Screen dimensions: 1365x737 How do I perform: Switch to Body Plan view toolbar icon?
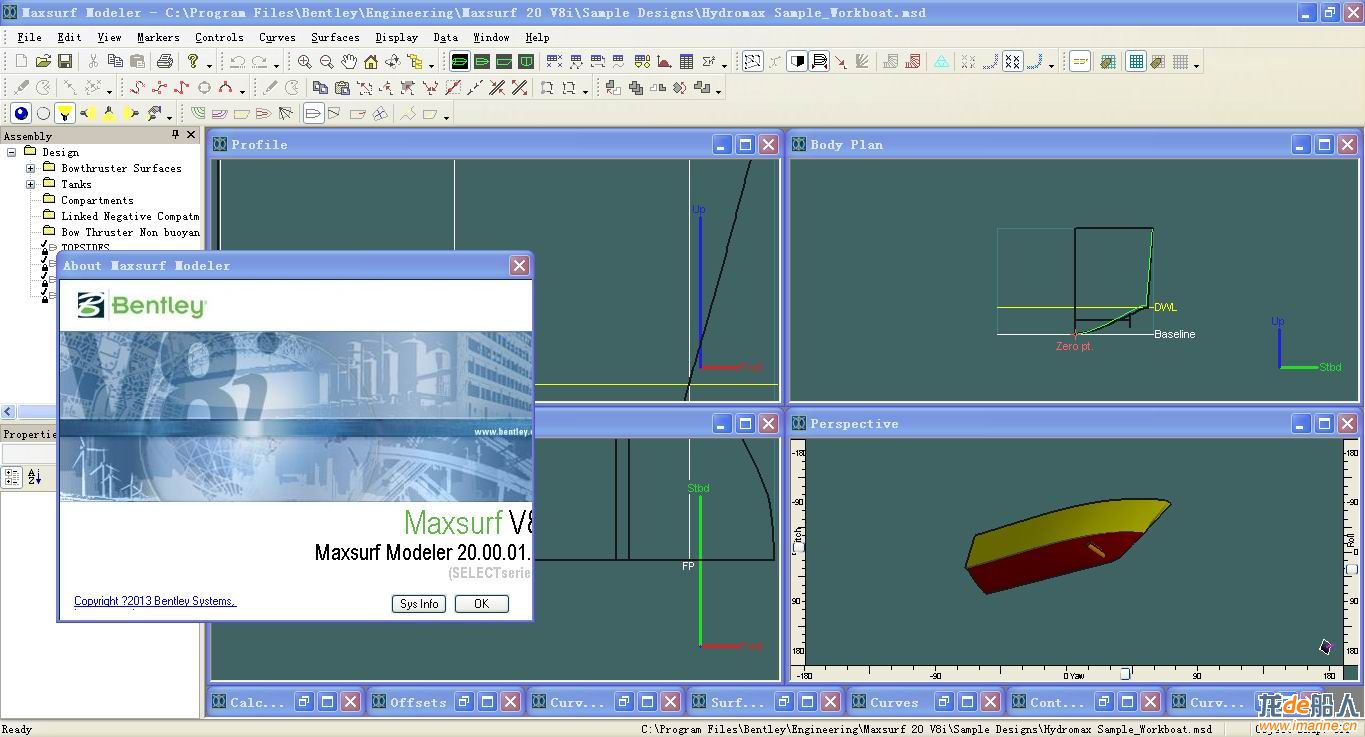point(526,62)
